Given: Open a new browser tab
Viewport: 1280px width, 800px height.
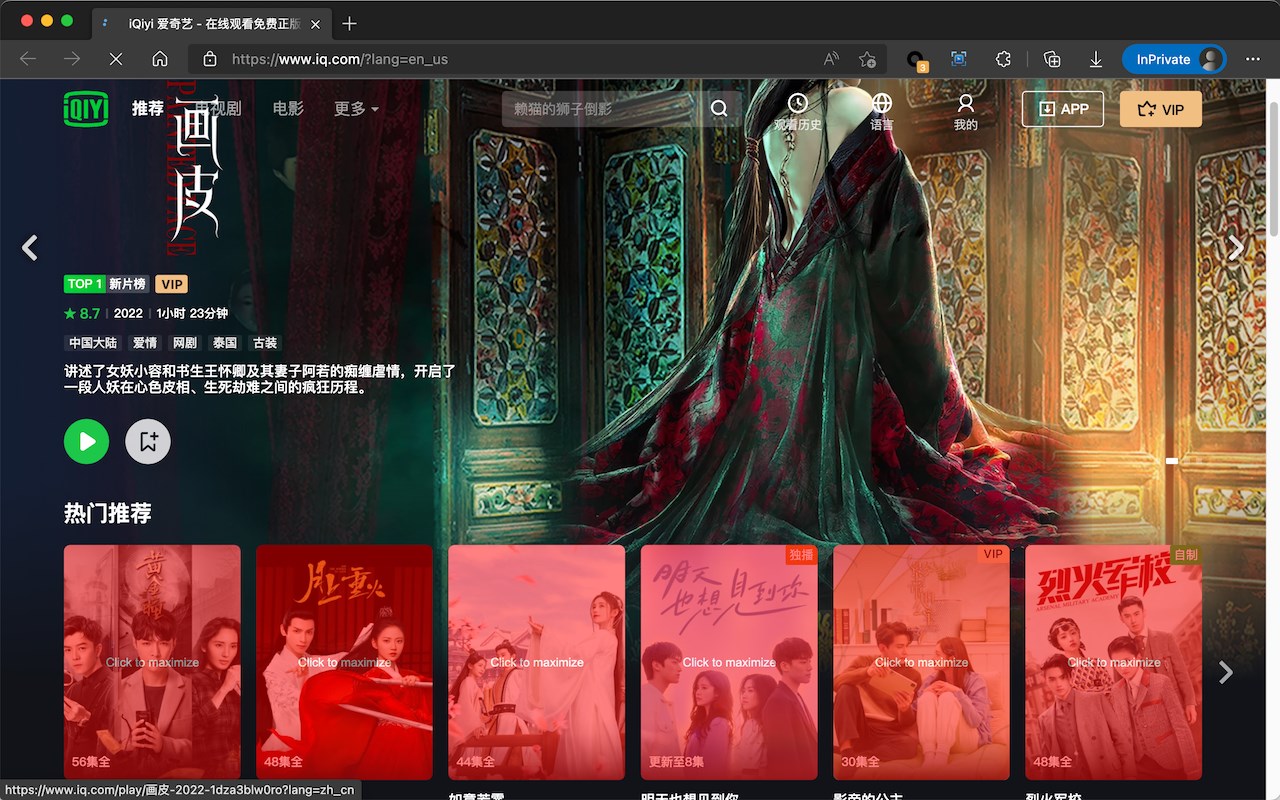Looking at the screenshot, I should [x=349, y=23].
